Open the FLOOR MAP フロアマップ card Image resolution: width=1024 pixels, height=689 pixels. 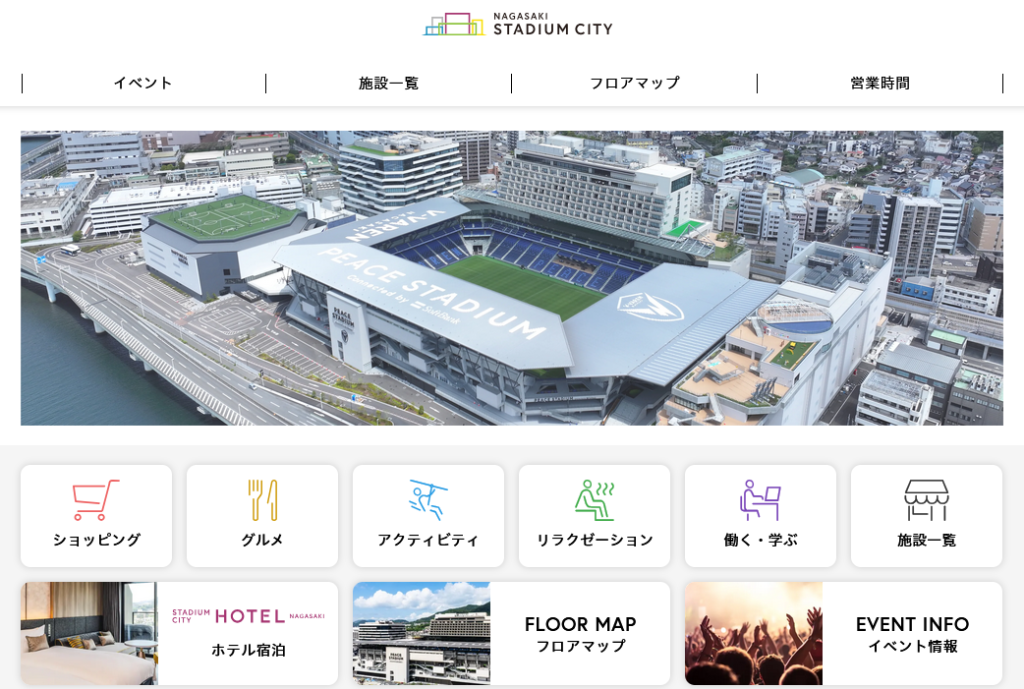pyautogui.click(x=511, y=633)
